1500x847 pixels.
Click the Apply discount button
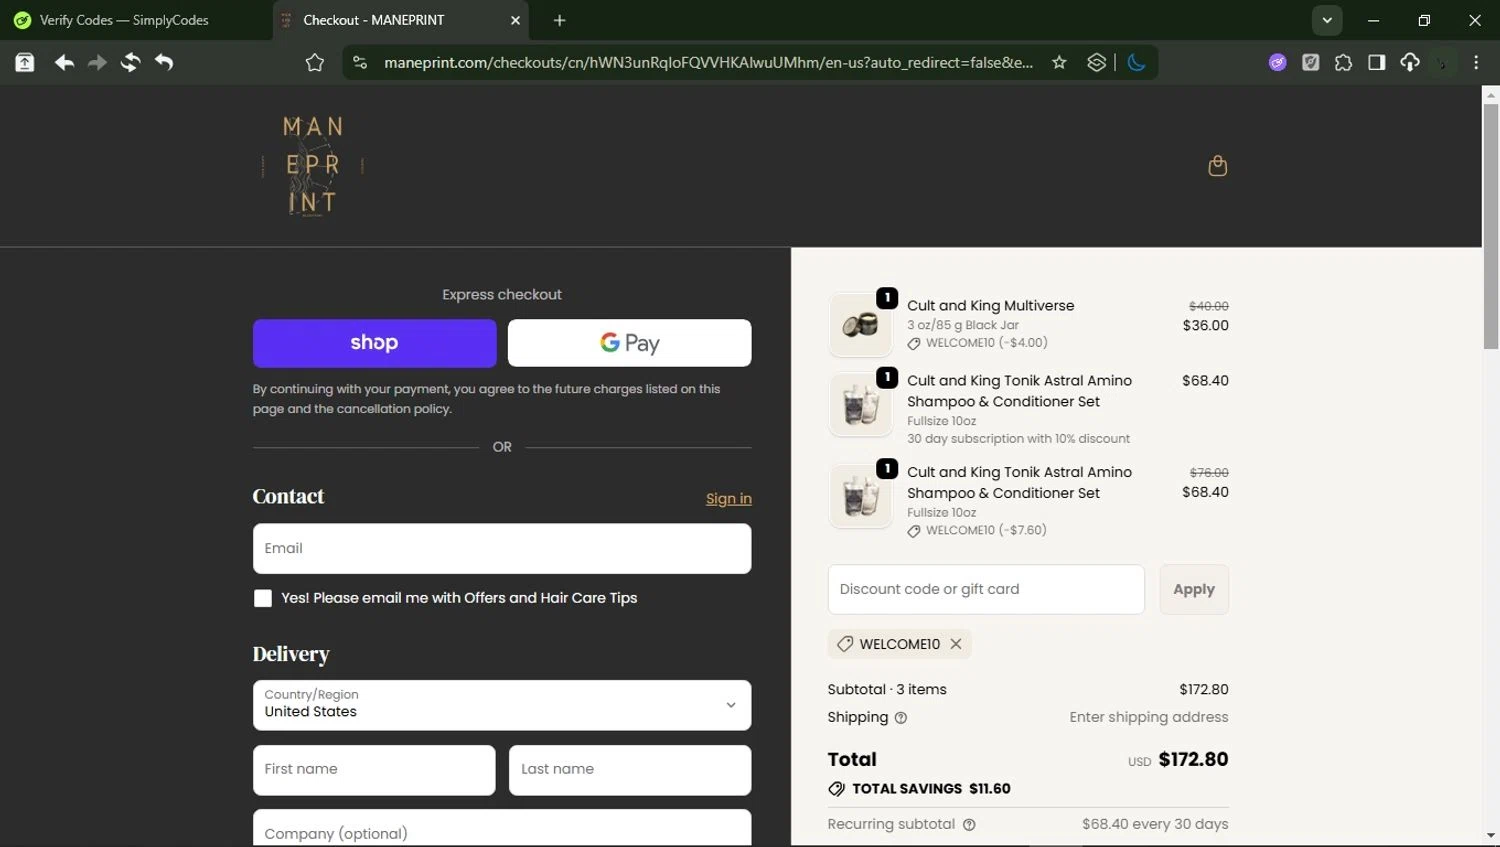[x=1194, y=589]
